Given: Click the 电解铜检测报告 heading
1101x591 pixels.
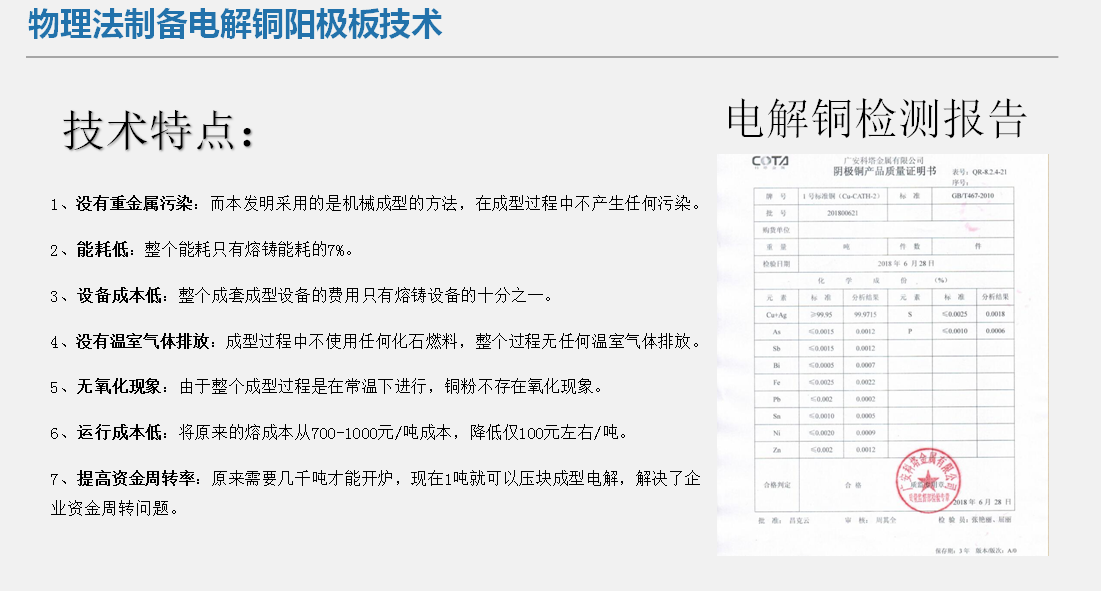Looking at the screenshot, I should coord(876,119).
